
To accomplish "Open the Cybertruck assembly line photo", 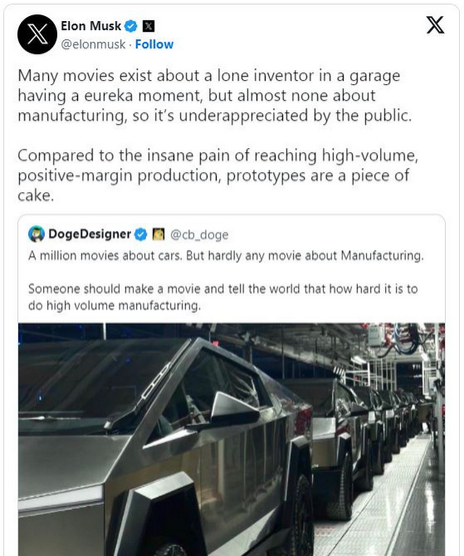I will pos(231,439).
